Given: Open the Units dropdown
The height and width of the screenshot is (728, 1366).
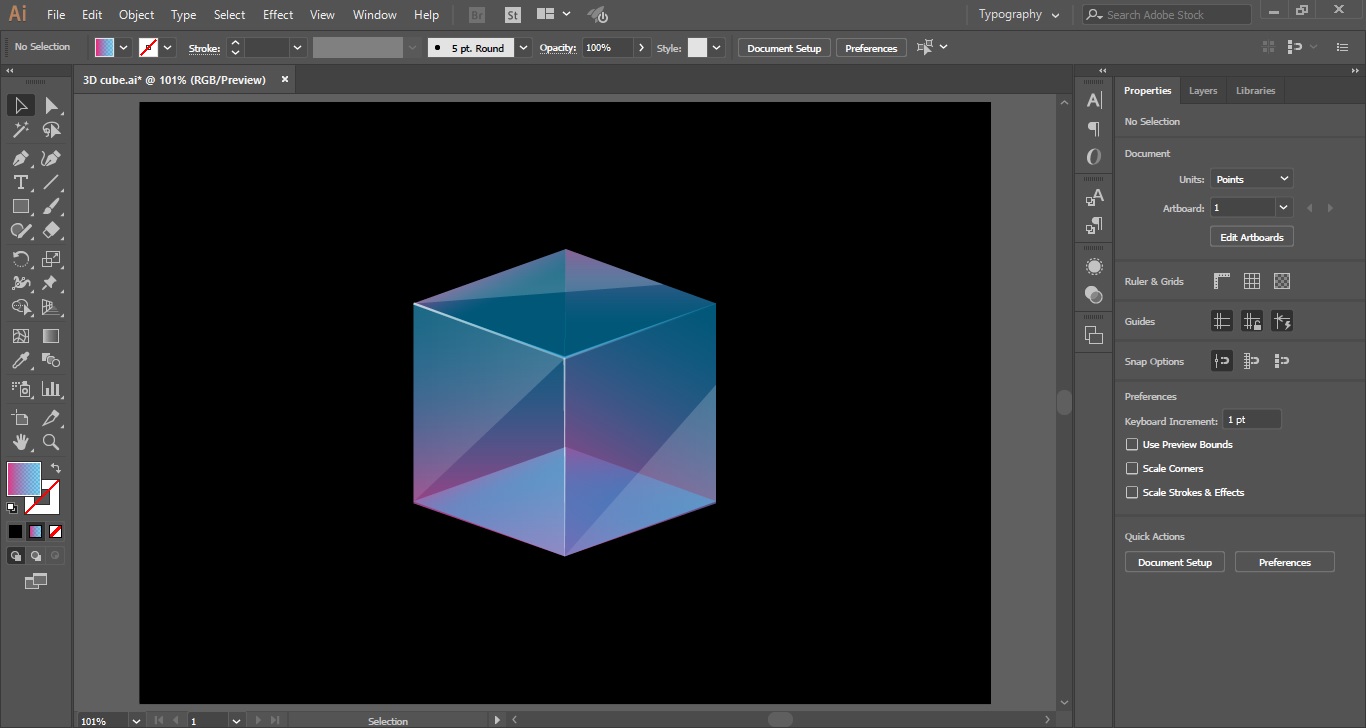Looking at the screenshot, I should pos(1252,179).
